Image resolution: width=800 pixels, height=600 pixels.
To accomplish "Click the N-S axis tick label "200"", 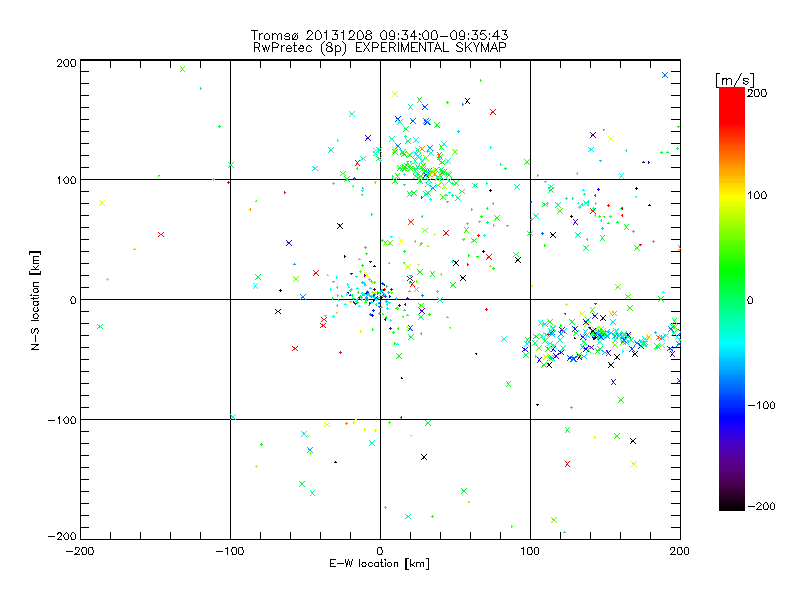I will (66, 63).
